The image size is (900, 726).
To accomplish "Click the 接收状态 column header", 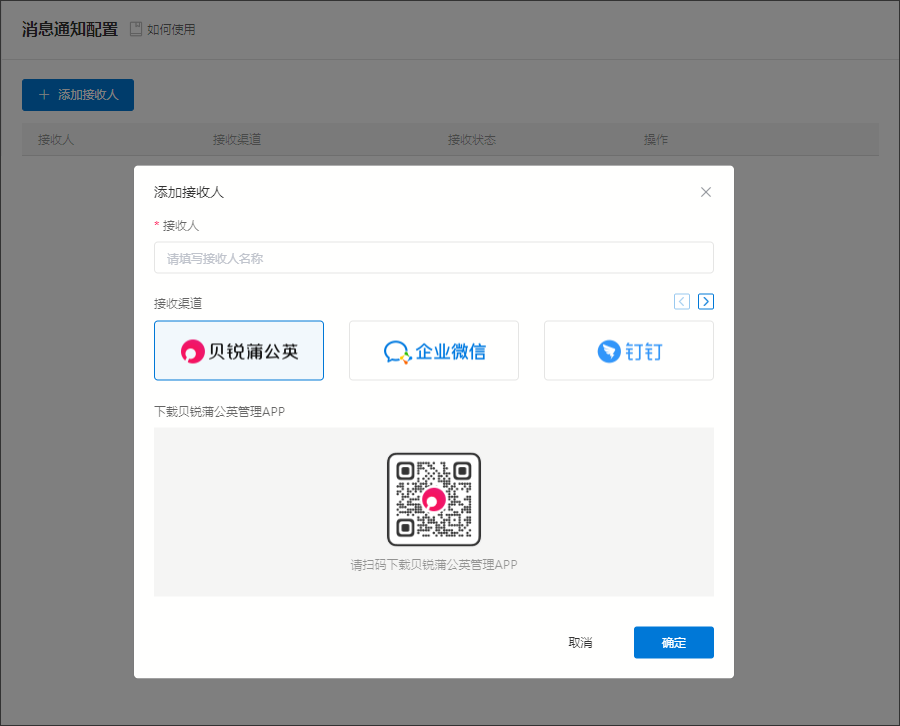I will tap(472, 139).
